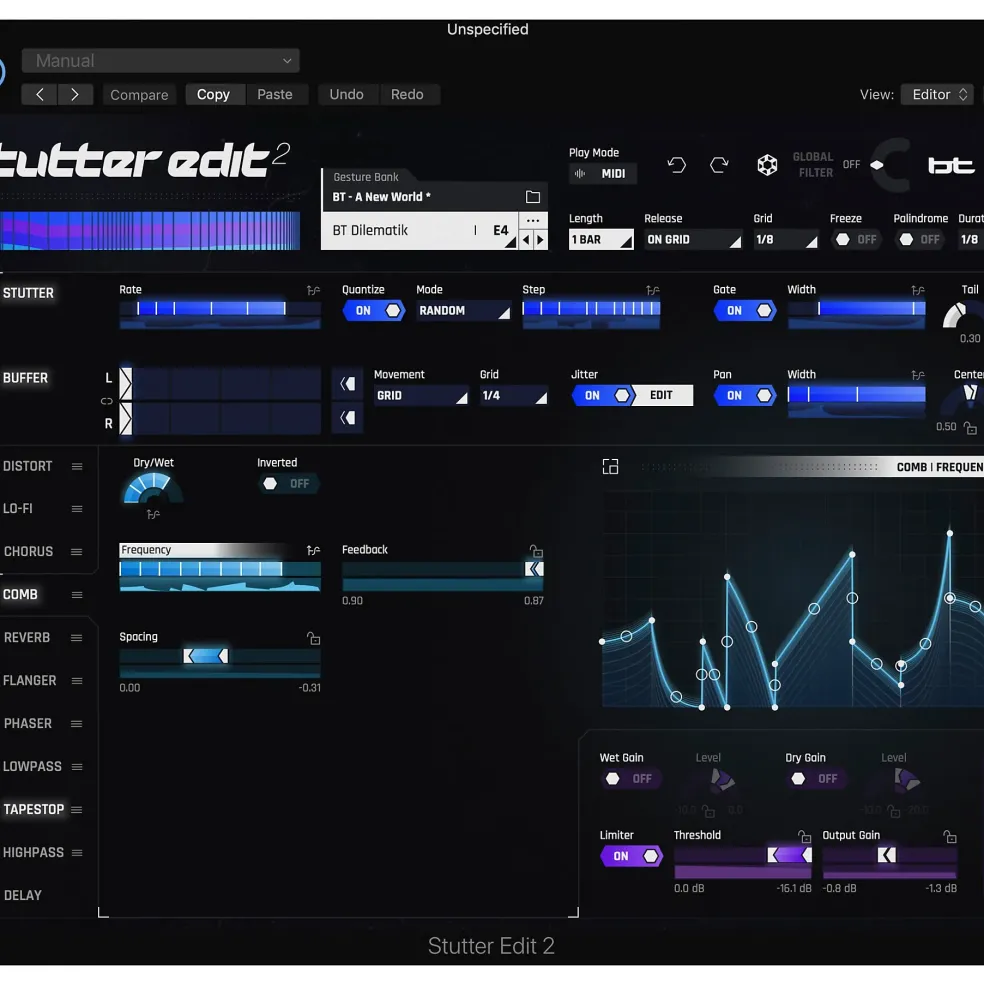Open the Buffer Movement GRID dropdown
This screenshot has width=984, height=985.
[x=421, y=396]
